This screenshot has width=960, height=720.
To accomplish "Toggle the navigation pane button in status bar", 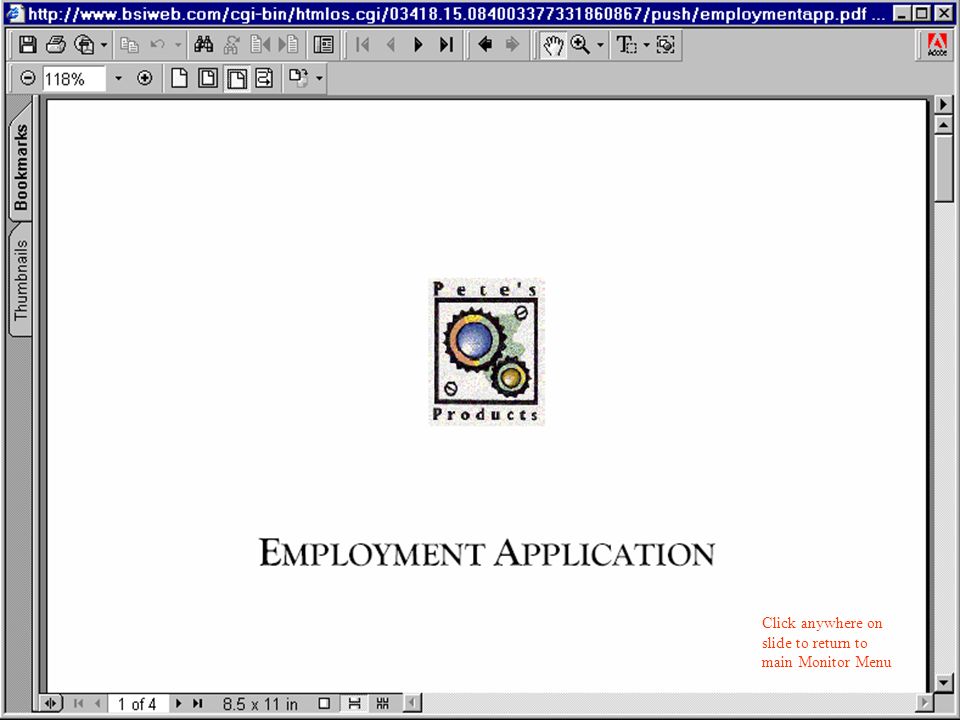I will pos(51,703).
